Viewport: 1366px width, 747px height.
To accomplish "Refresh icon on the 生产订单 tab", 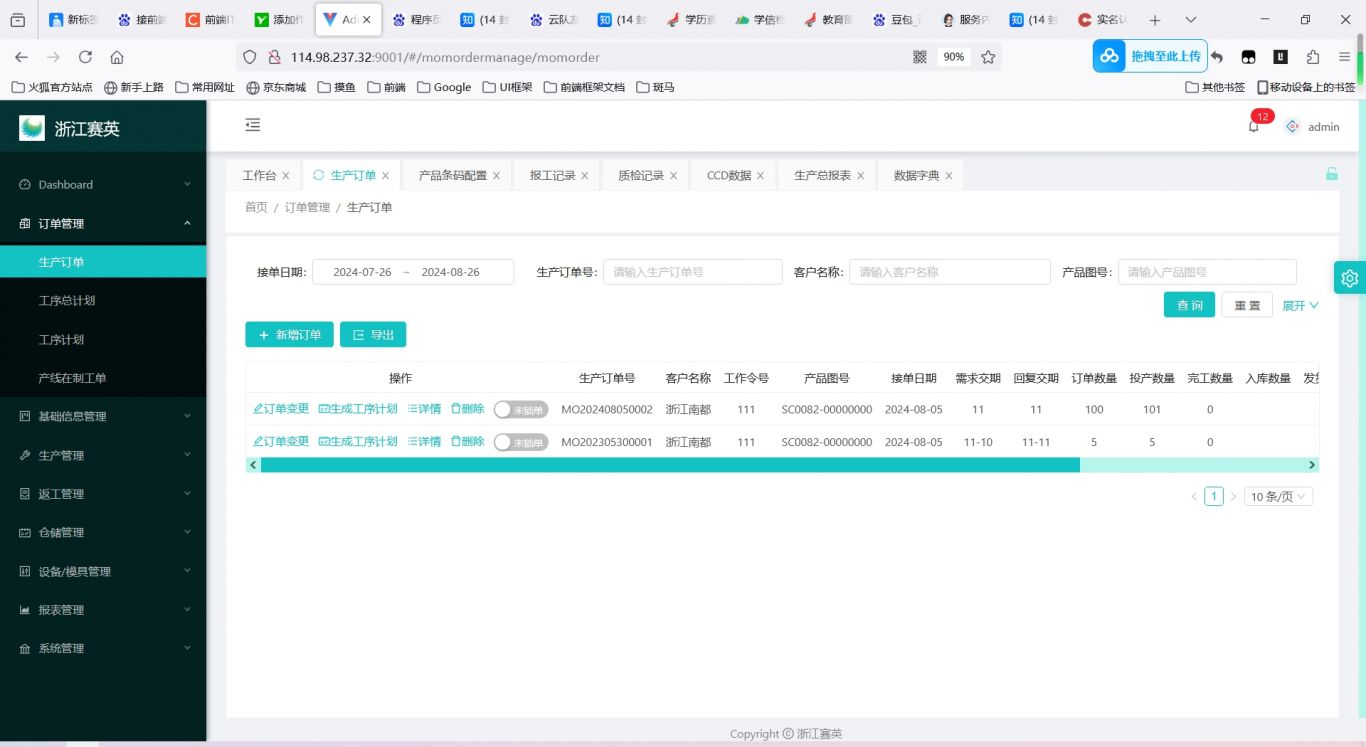I will click(x=319, y=175).
